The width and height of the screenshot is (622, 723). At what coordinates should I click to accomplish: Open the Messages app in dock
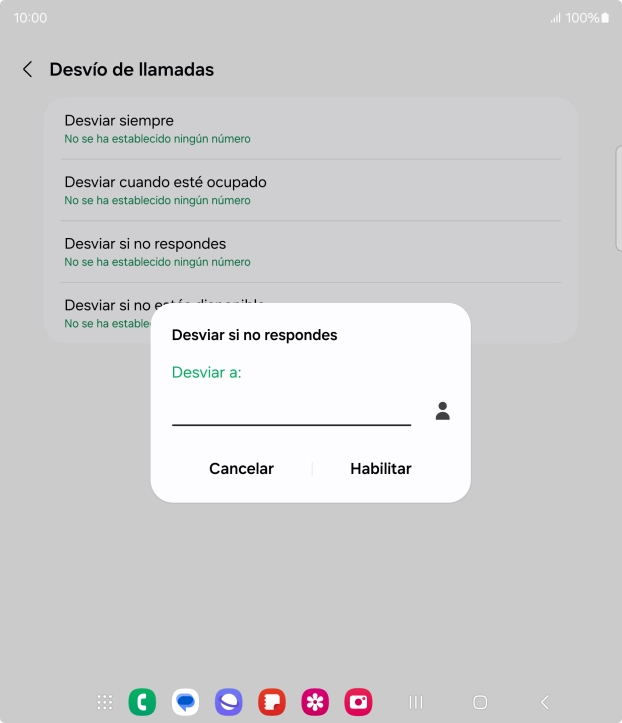point(185,702)
